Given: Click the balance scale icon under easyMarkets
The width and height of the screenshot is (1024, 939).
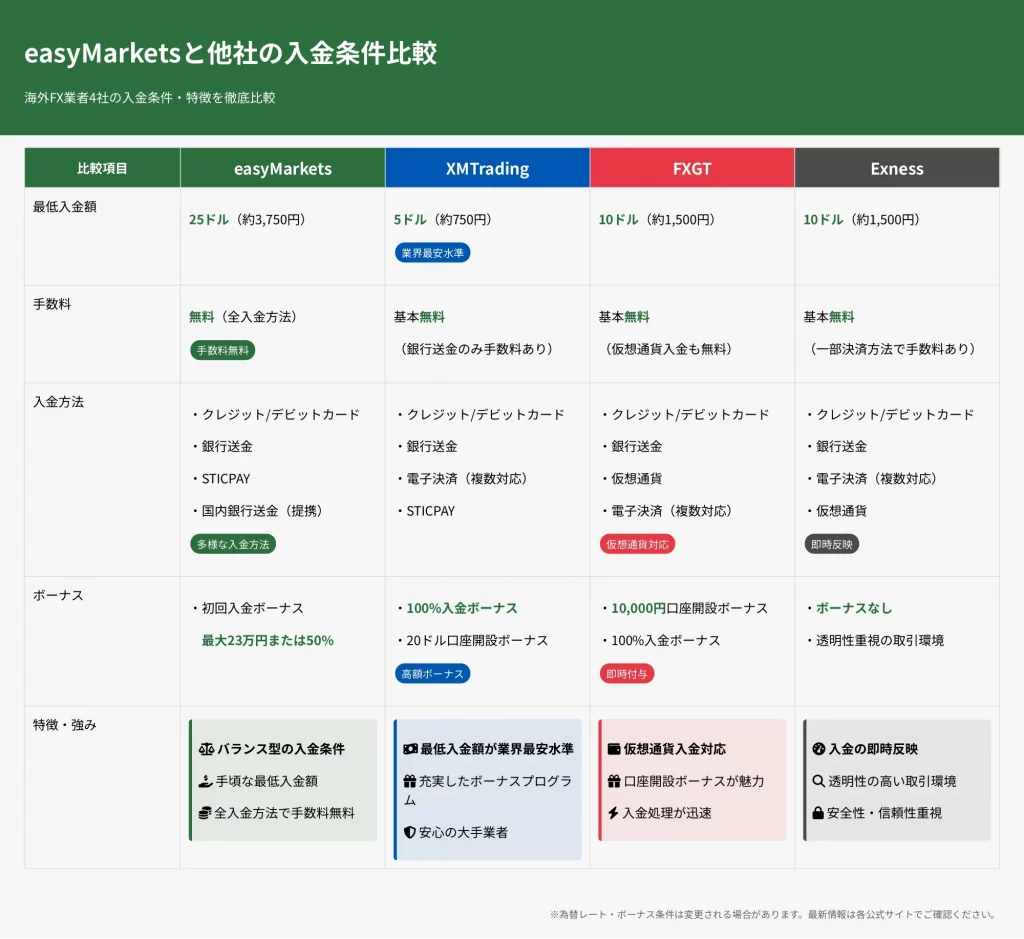Looking at the screenshot, I should pyautogui.click(x=207, y=749).
